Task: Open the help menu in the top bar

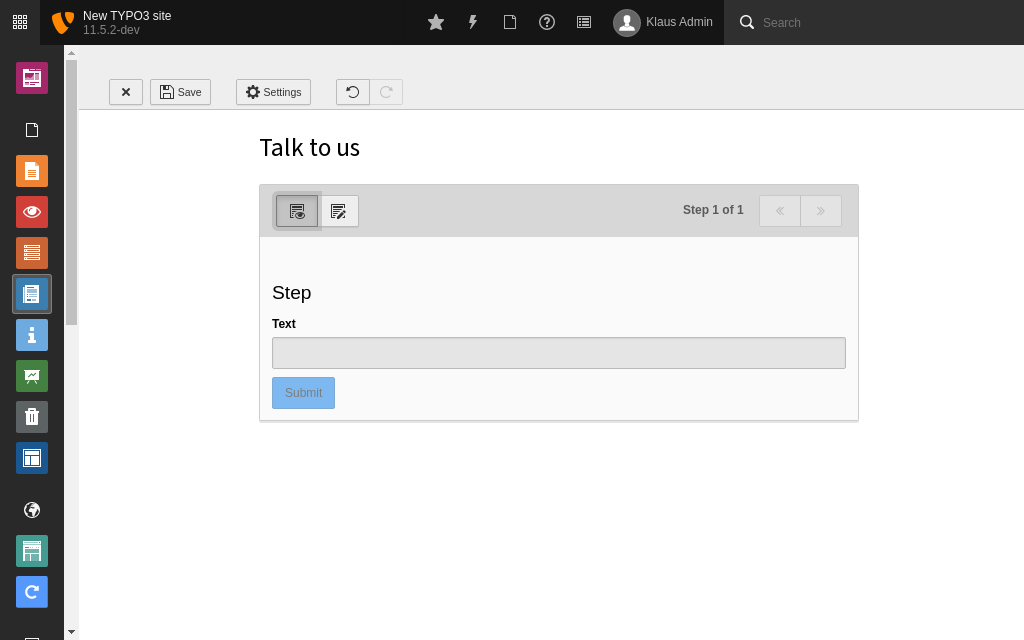Action: point(547,22)
